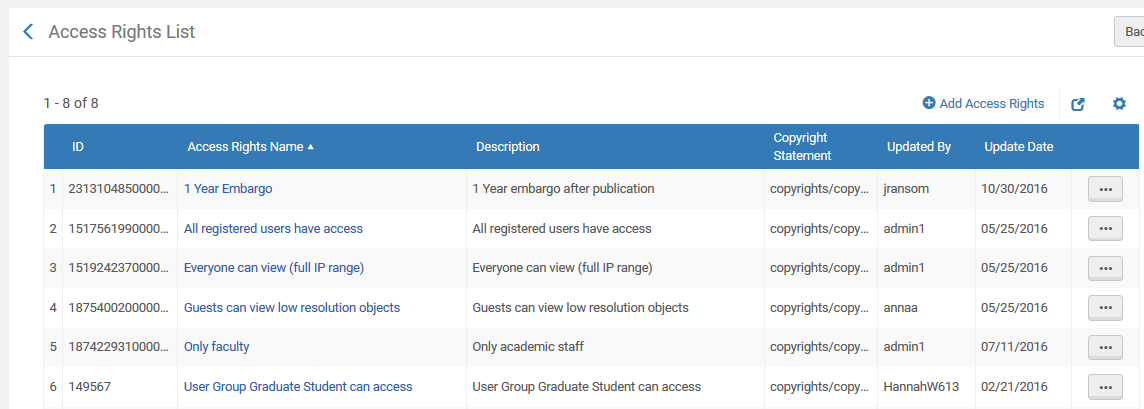Screen dimensions: 1144x409
Task: Click Add Access Rights link
Action: coord(983,104)
